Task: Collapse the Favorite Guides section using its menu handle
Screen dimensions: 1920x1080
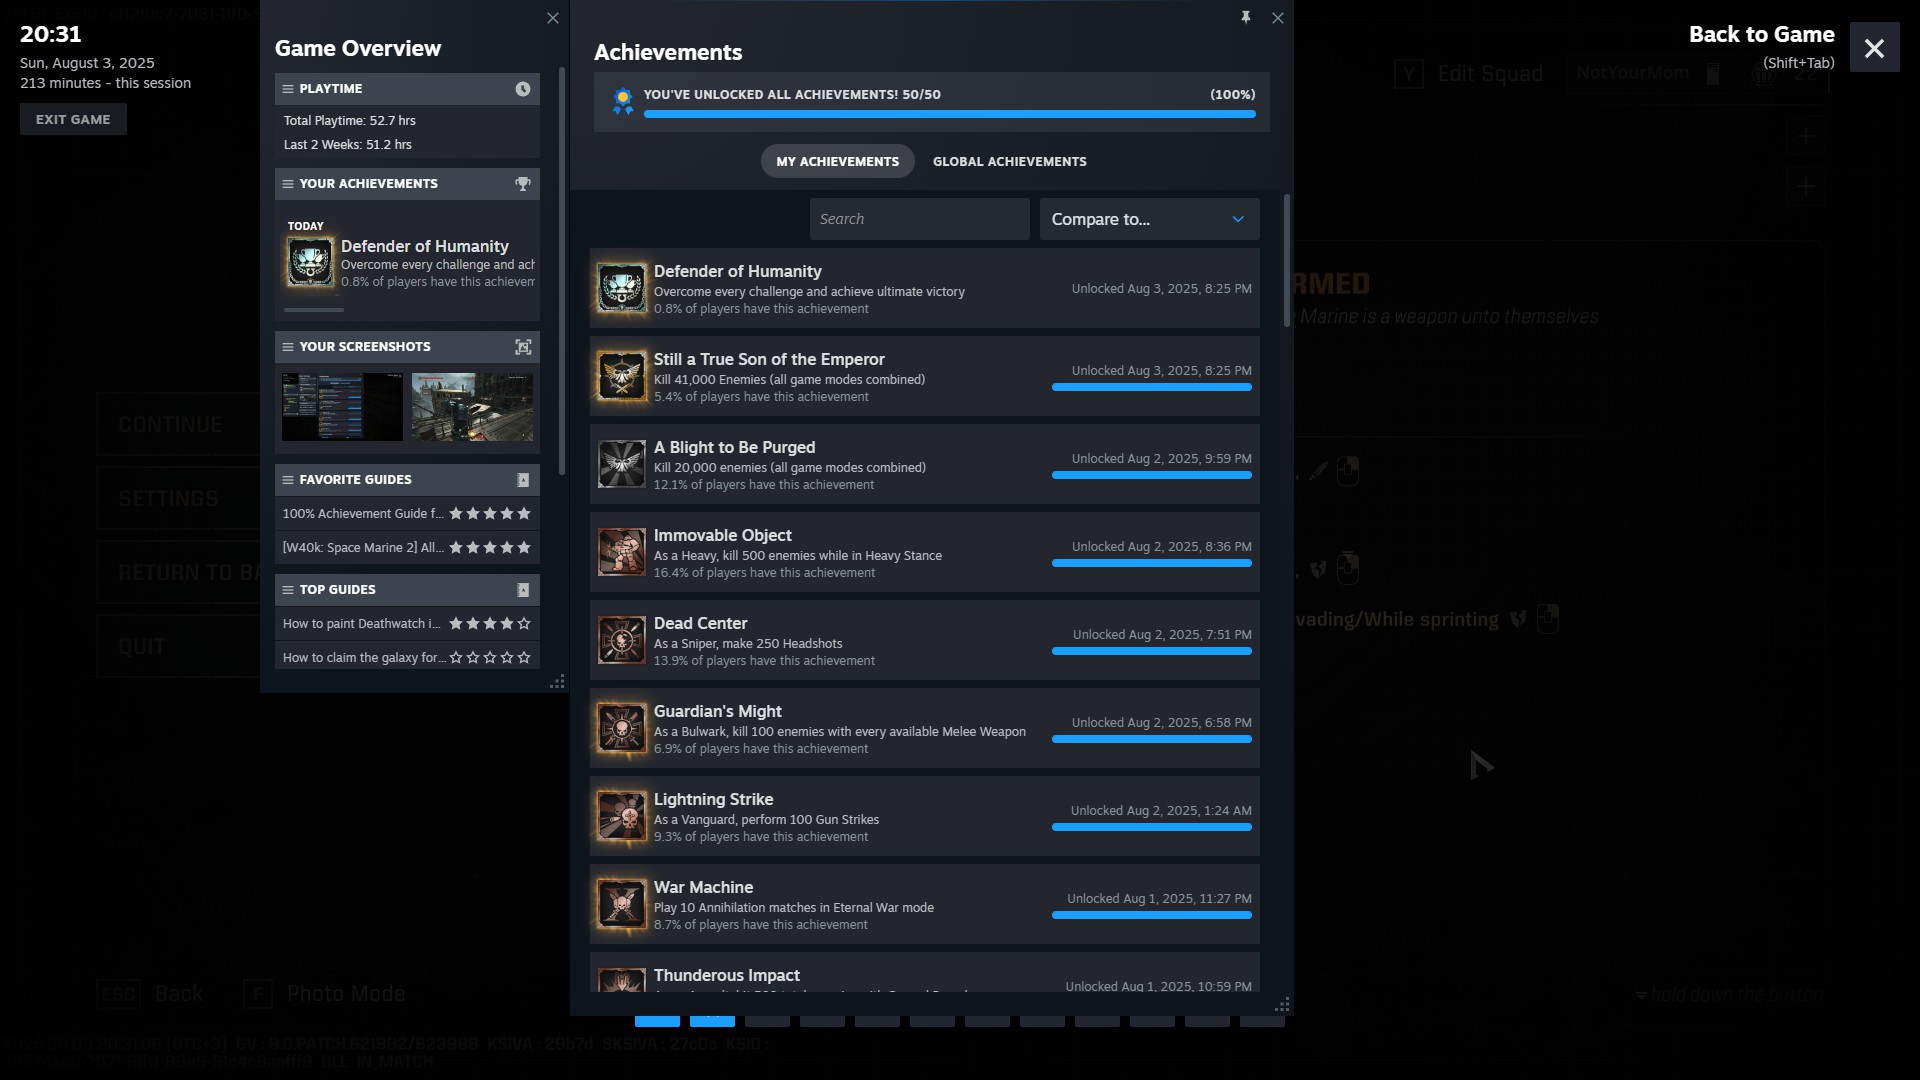Action: [x=288, y=480]
